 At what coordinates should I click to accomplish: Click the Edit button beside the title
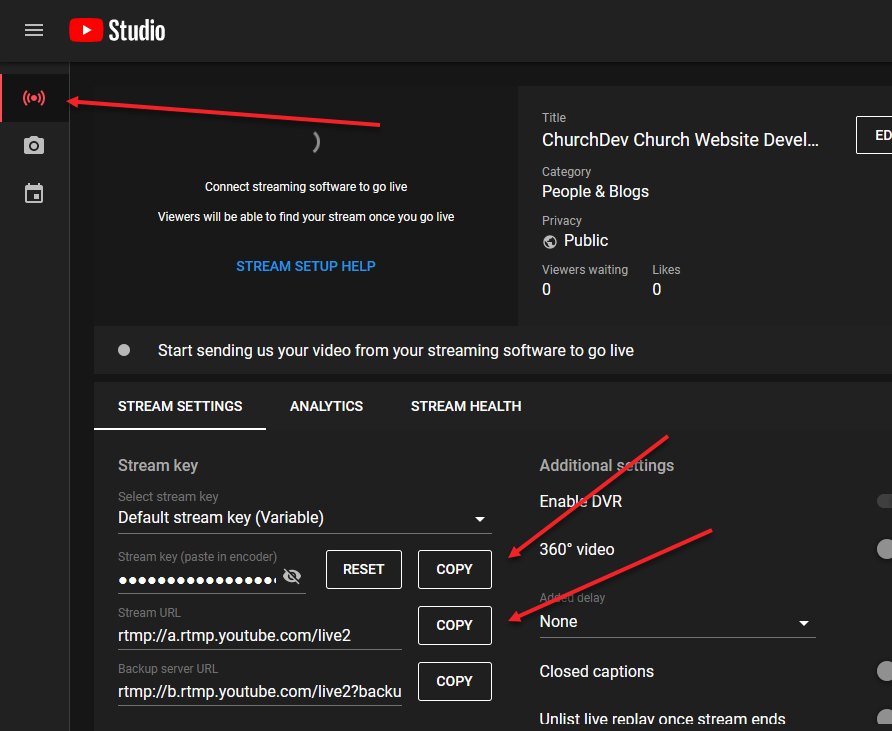(874, 135)
